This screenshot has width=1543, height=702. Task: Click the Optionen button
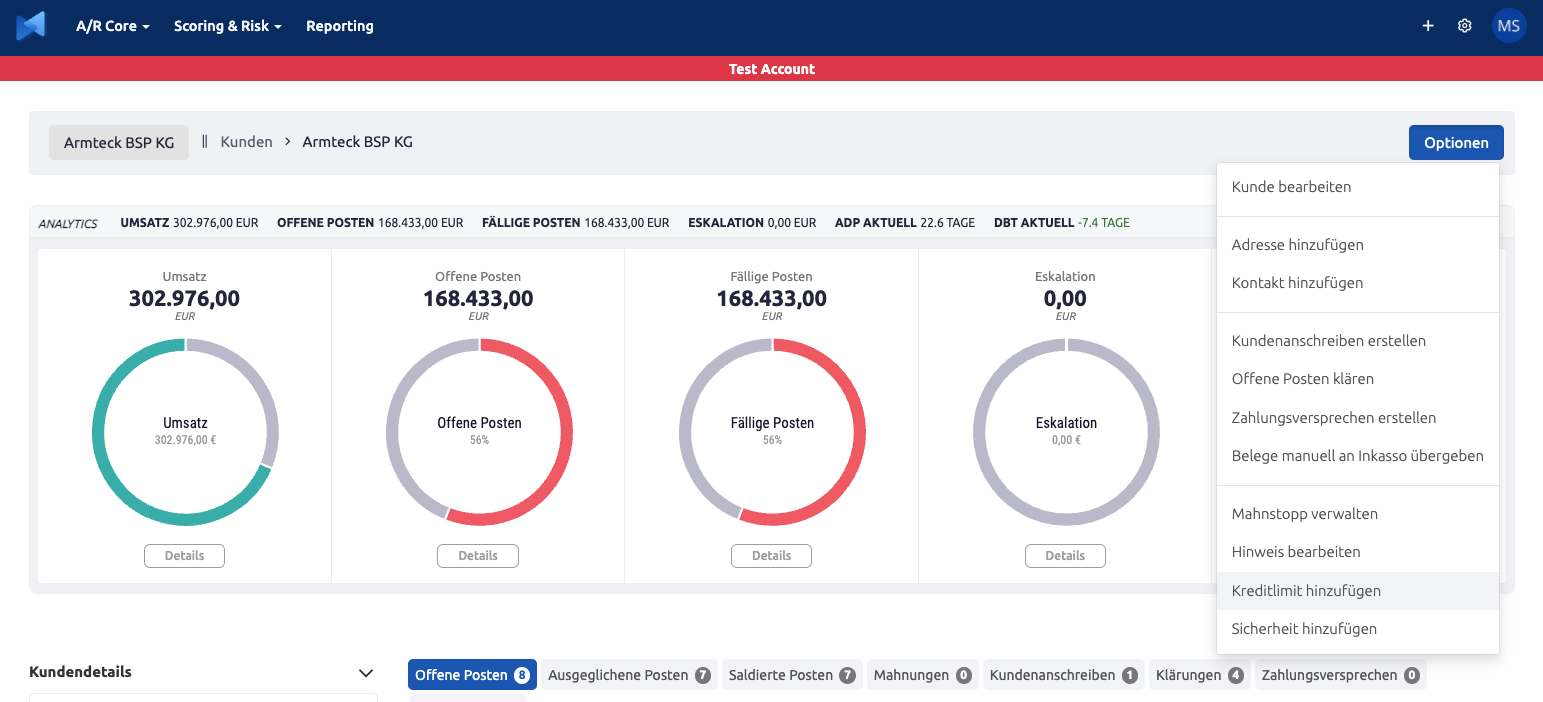click(x=1456, y=142)
